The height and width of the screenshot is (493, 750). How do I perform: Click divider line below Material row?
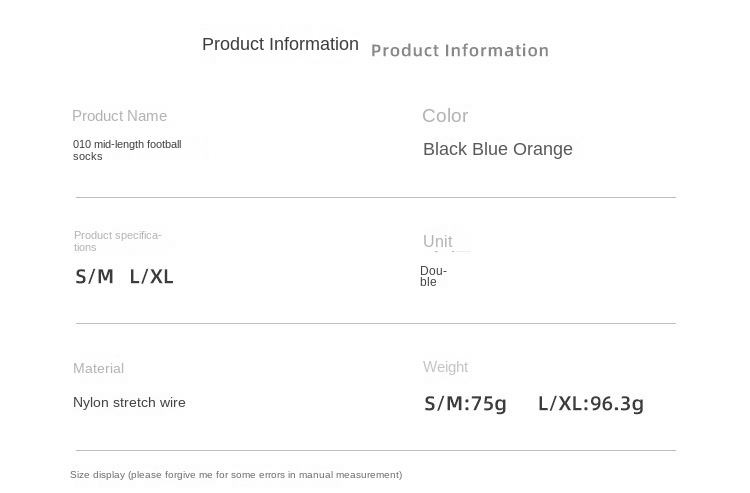375,450
